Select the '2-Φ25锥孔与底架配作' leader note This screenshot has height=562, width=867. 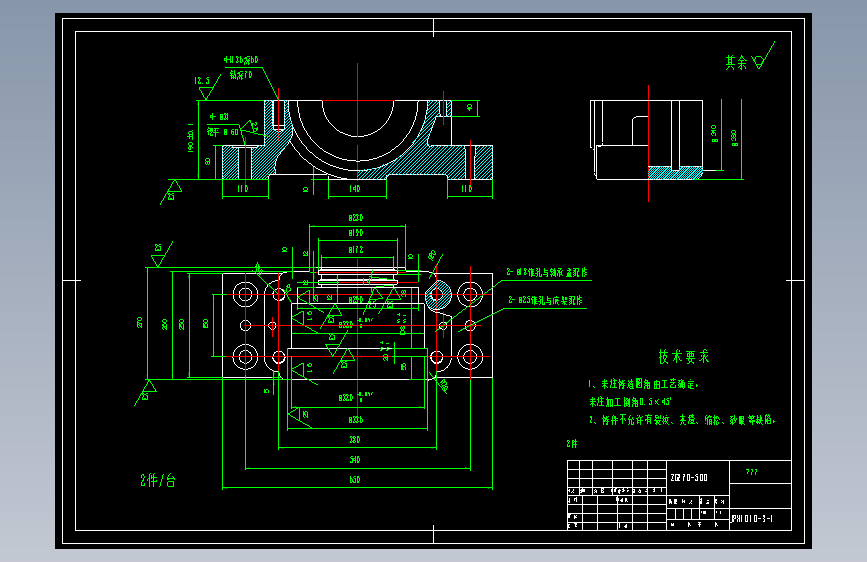click(x=545, y=300)
